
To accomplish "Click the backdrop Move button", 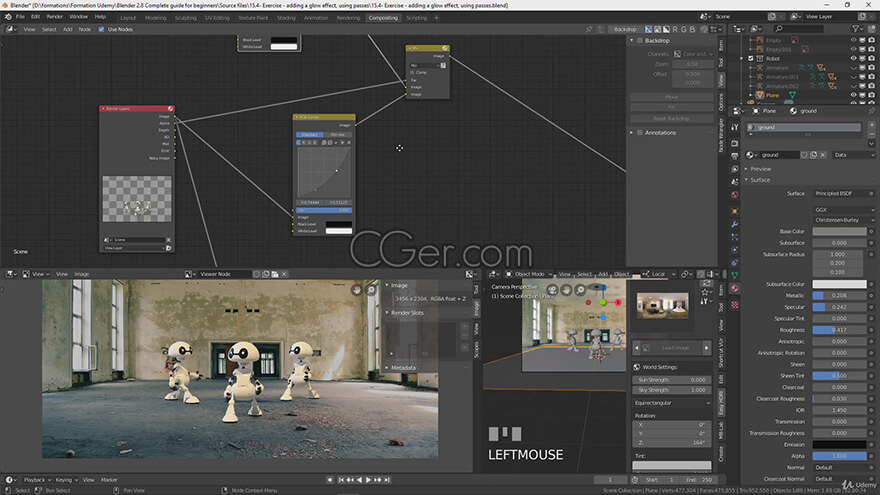I will pos(672,97).
